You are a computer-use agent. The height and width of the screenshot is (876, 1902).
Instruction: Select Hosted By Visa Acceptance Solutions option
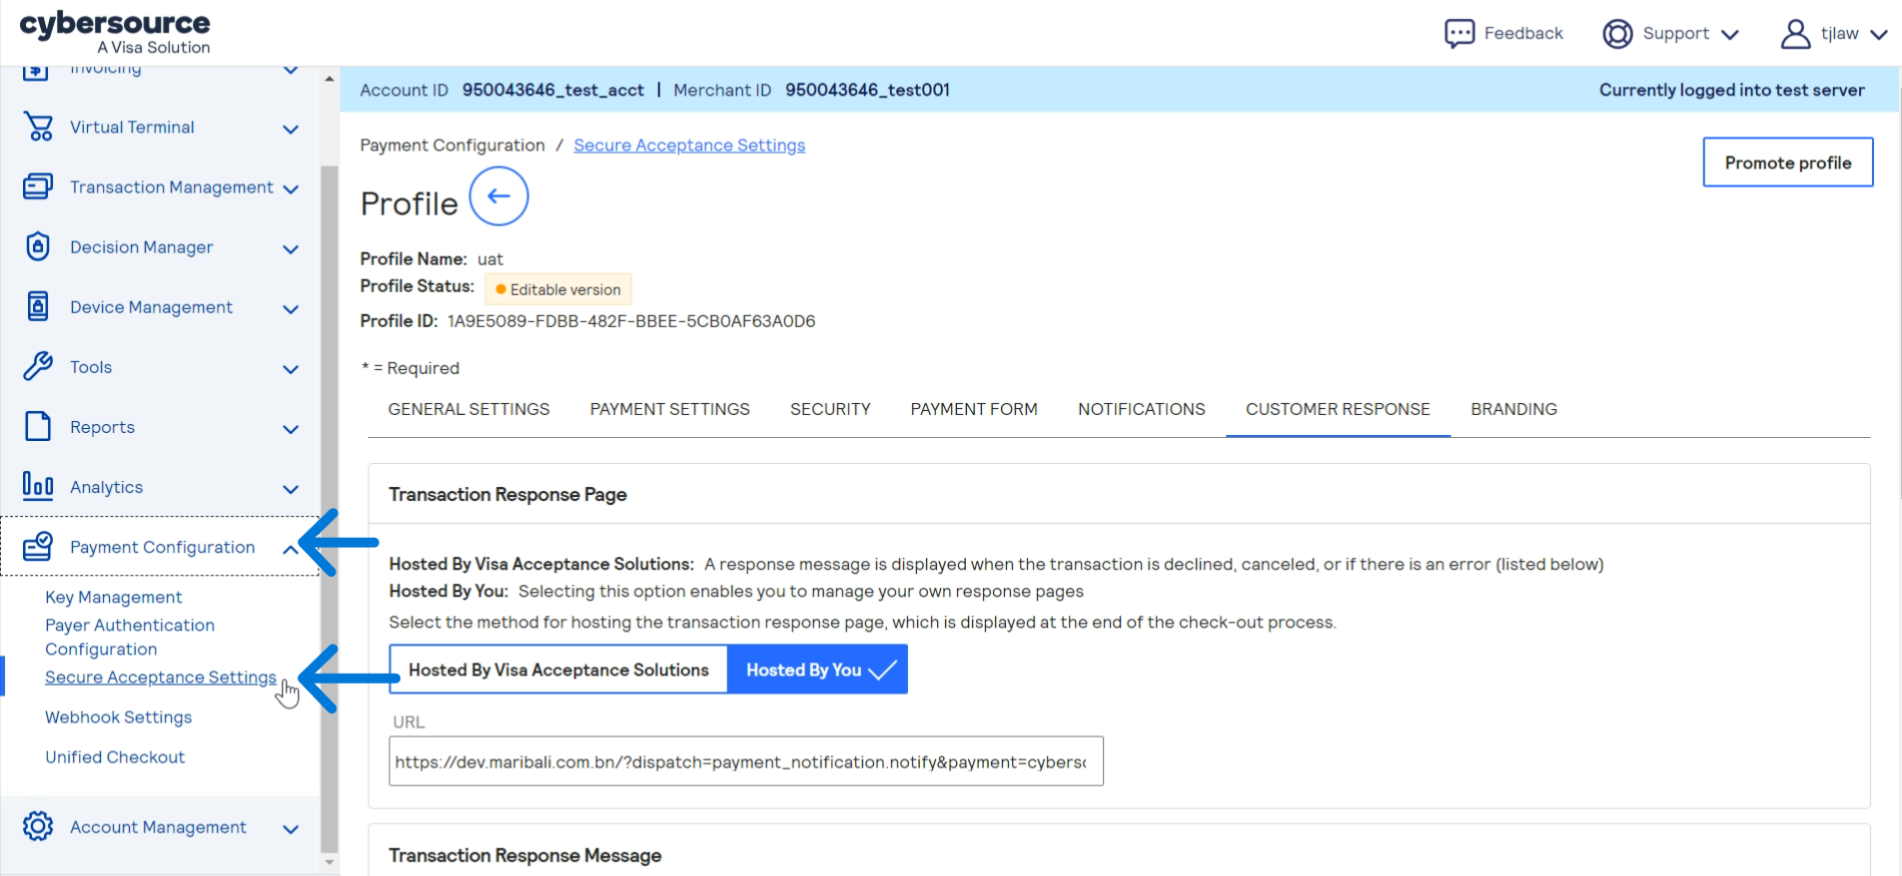(558, 670)
